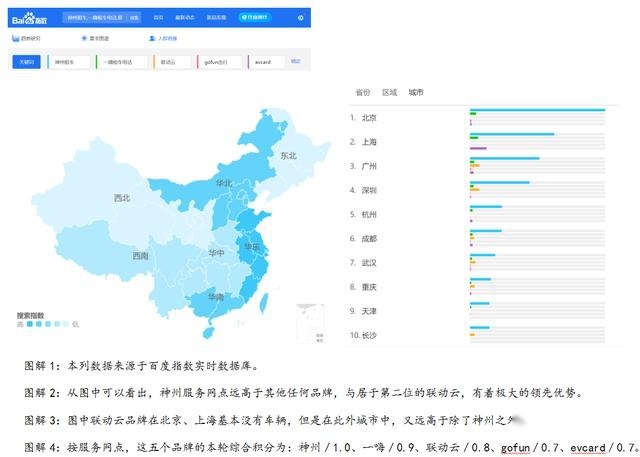Click the purple bar for 上海
The height and width of the screenshot is (457, 640).
click(x=478, y=148)
